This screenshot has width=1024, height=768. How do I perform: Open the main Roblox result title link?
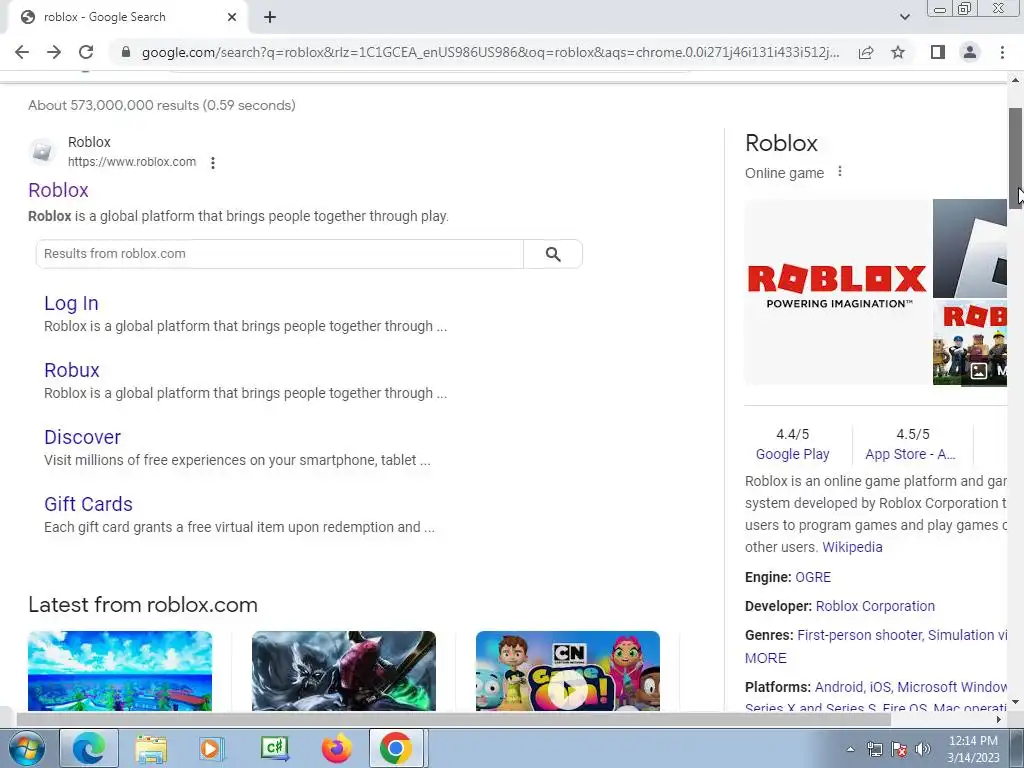coord(58,190)
